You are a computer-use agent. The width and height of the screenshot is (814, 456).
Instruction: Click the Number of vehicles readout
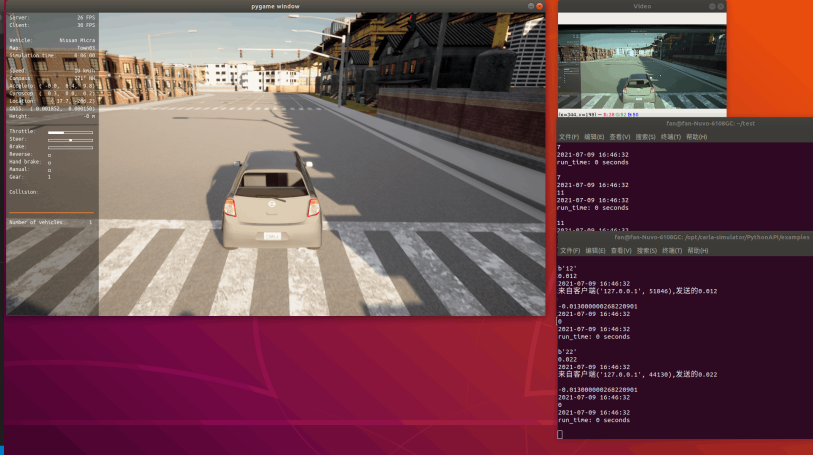point(51,222)
